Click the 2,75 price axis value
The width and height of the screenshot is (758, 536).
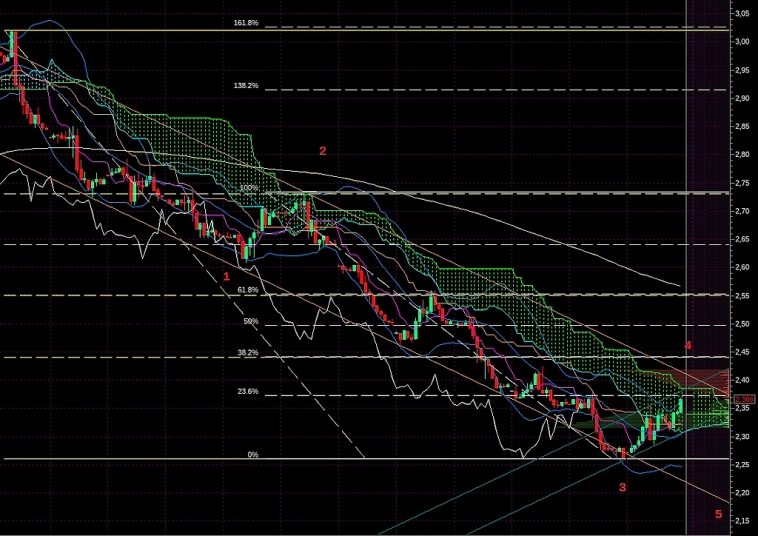742,183
